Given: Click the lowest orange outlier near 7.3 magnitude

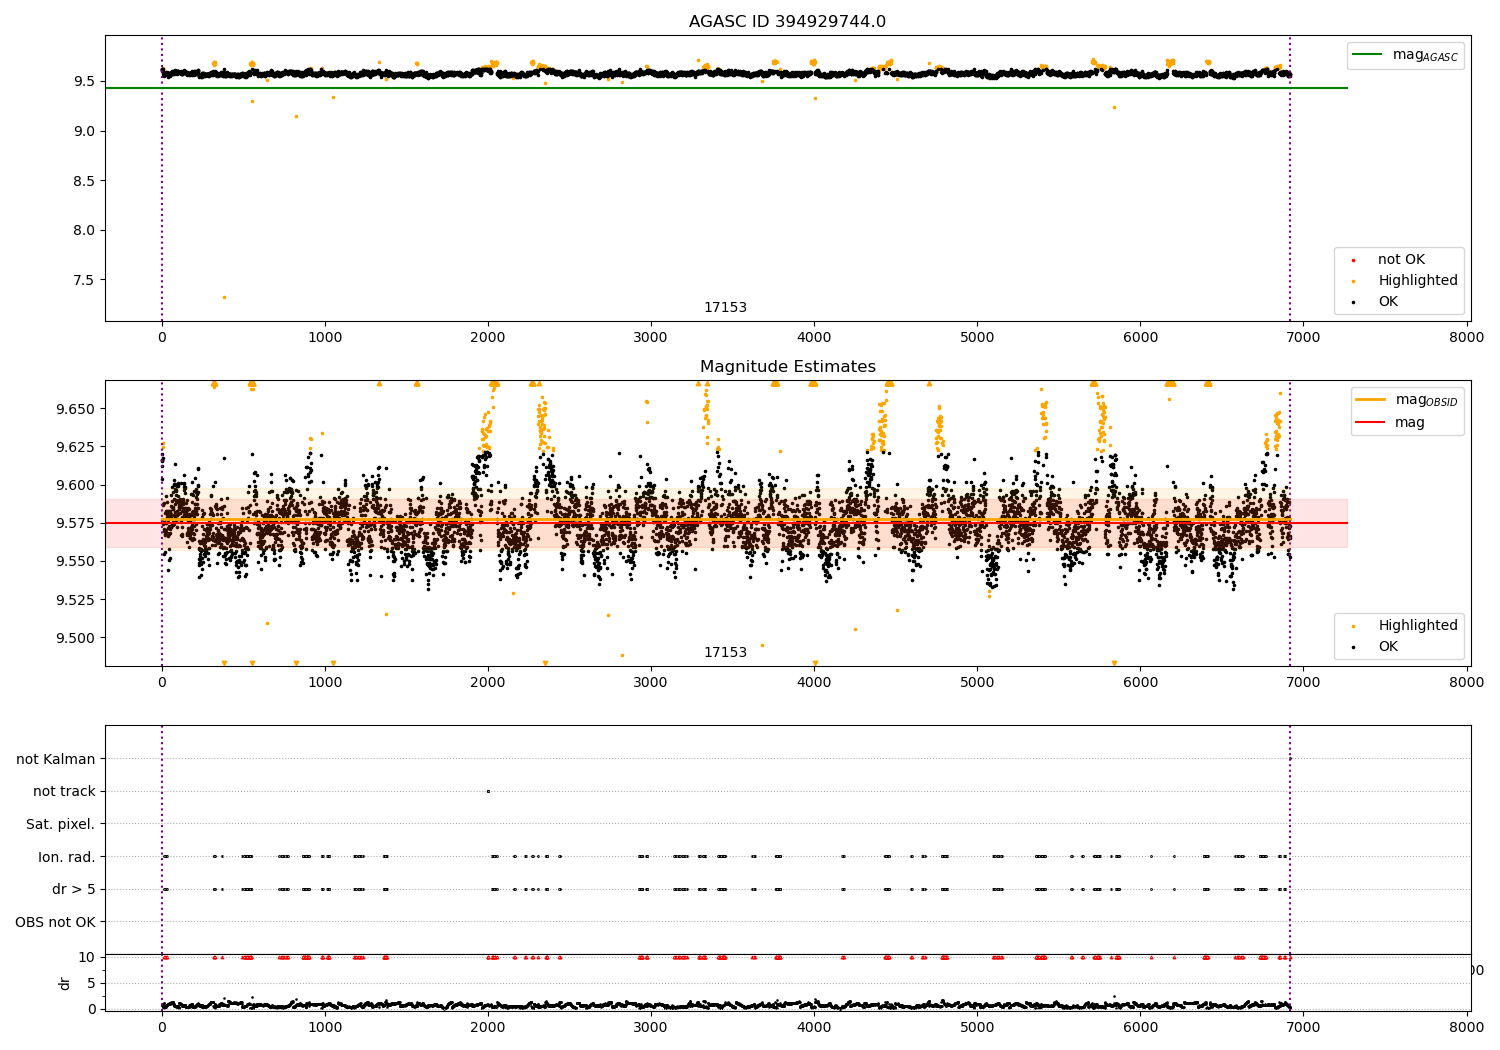Looking at the screenshot, I should [224, 297].
